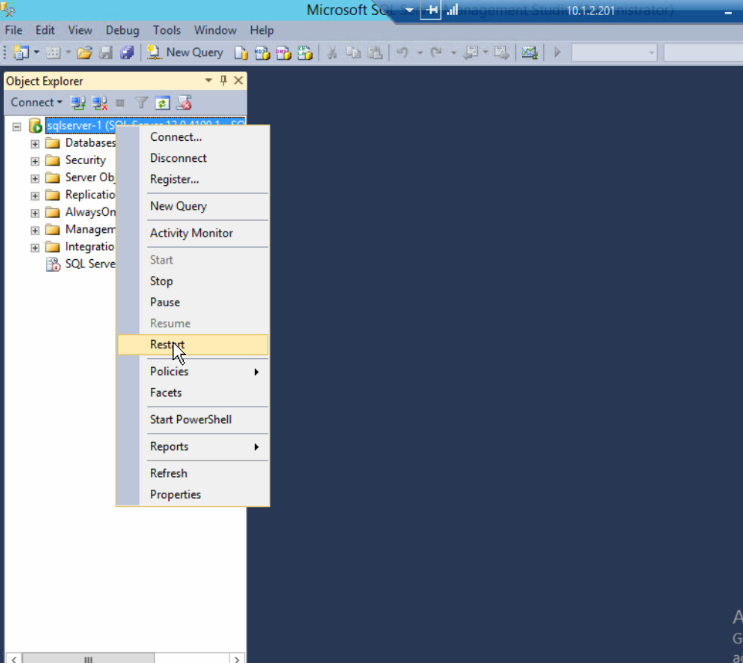
Task: Open the Debug menu
Action: (122, 30)
